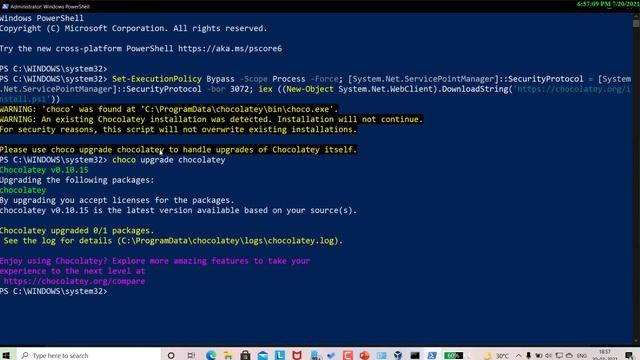Open the Windows Start menu
The width and height of the screenshot is (640, 360).
(x=6, y=355)
